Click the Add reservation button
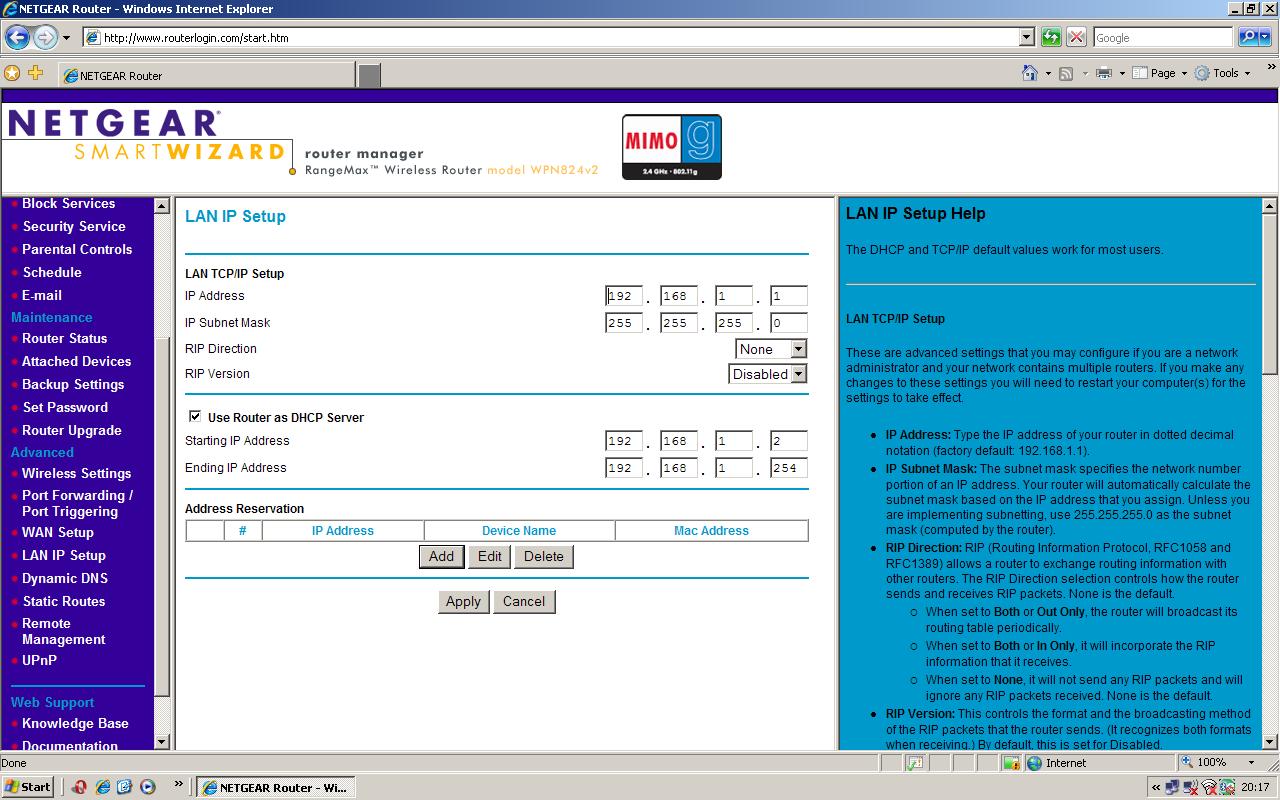This screenshot has height=800, width=1280. click(441, 557)
